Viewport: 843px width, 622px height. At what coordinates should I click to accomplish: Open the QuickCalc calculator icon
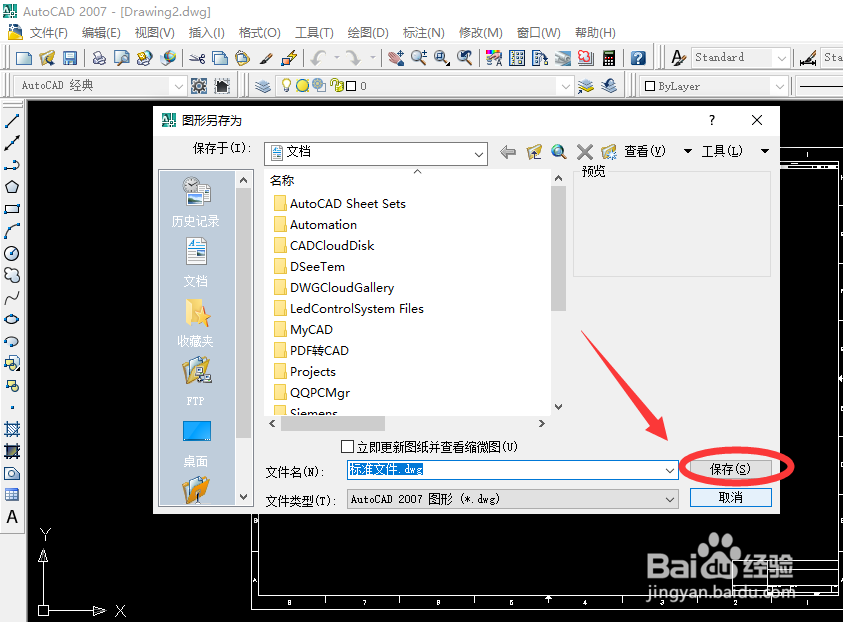[x=609, y=58]
